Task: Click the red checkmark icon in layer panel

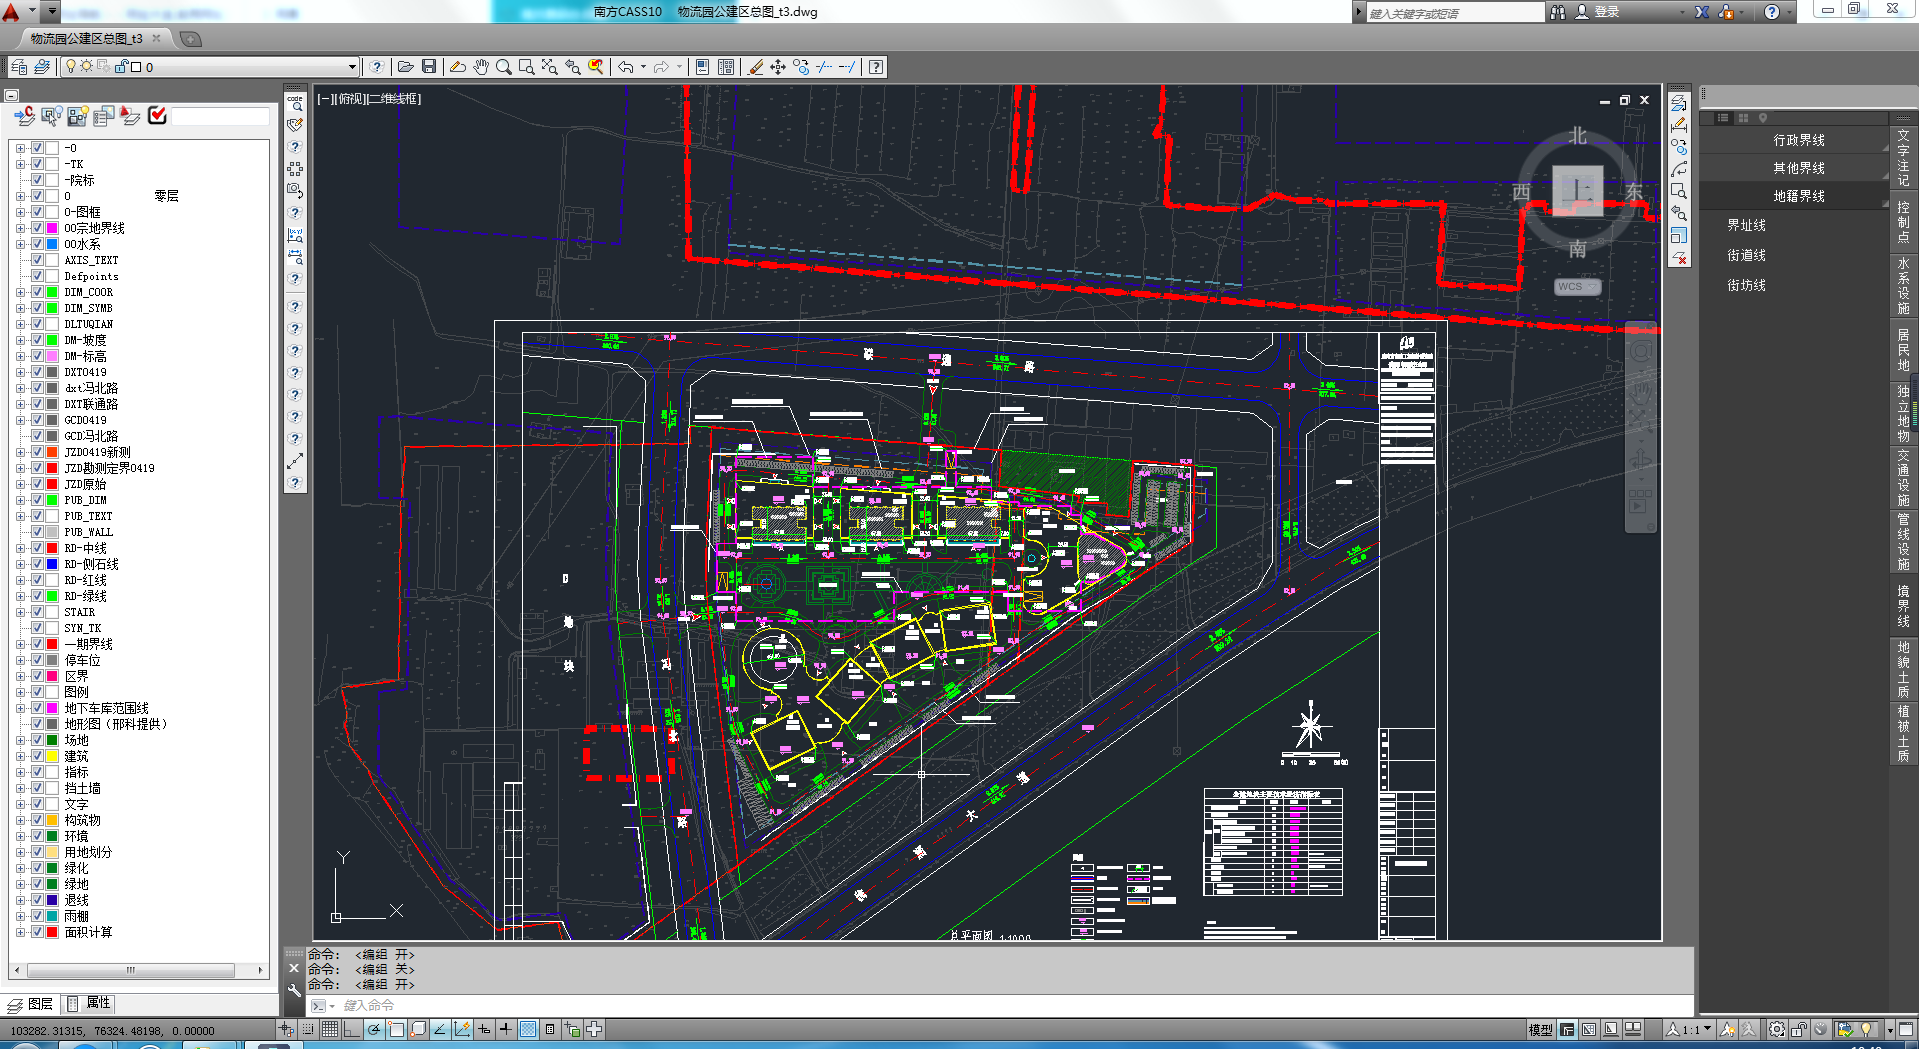Action: [x=157, y=116]
